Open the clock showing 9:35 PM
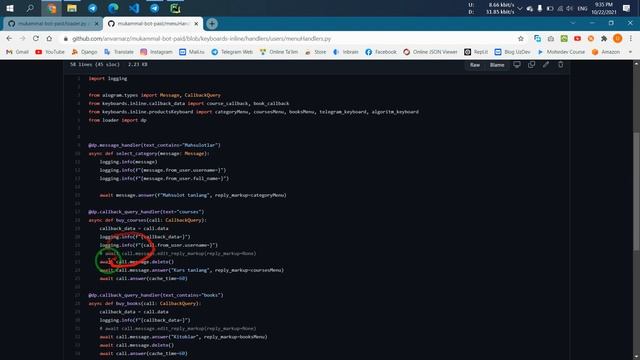The image size is (640, 360). 604,8
